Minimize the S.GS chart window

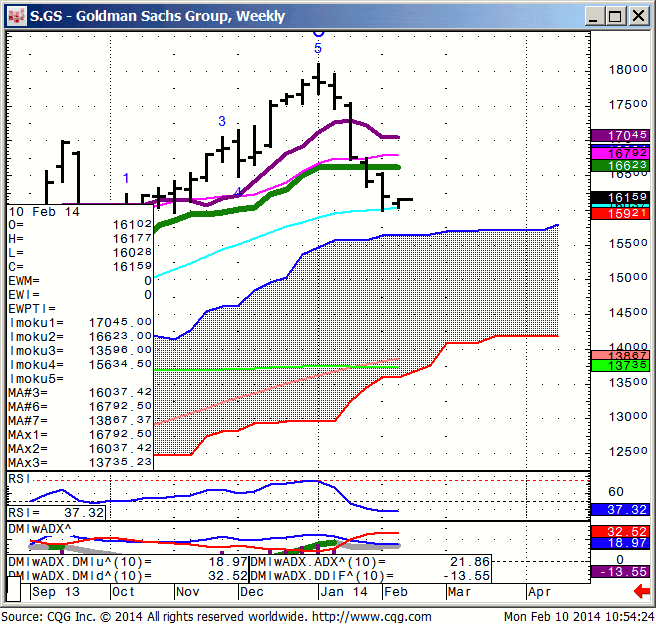[594, 16]
